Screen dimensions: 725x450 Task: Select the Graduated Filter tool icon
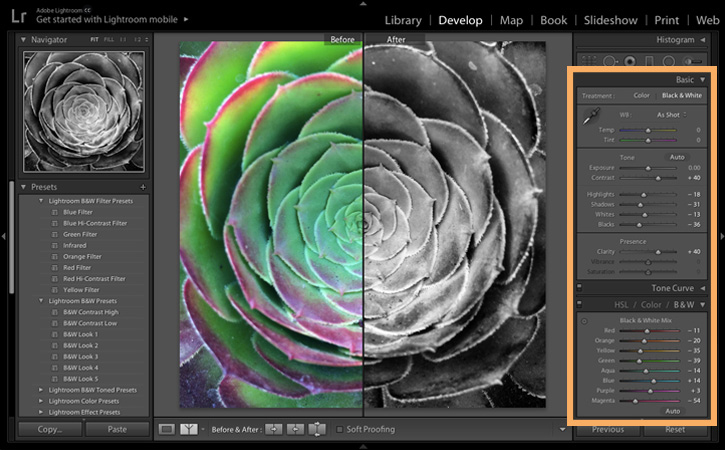[x=649, y=61]
